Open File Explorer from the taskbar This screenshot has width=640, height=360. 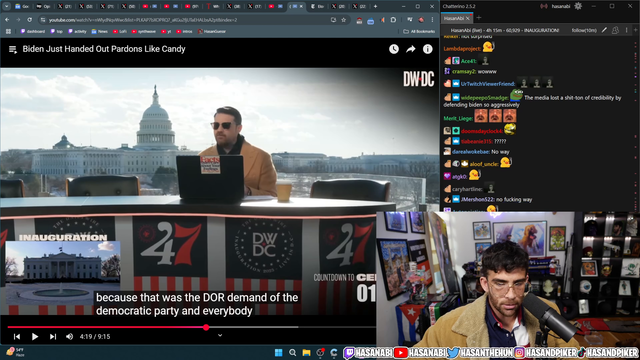(x=306, y=353)
